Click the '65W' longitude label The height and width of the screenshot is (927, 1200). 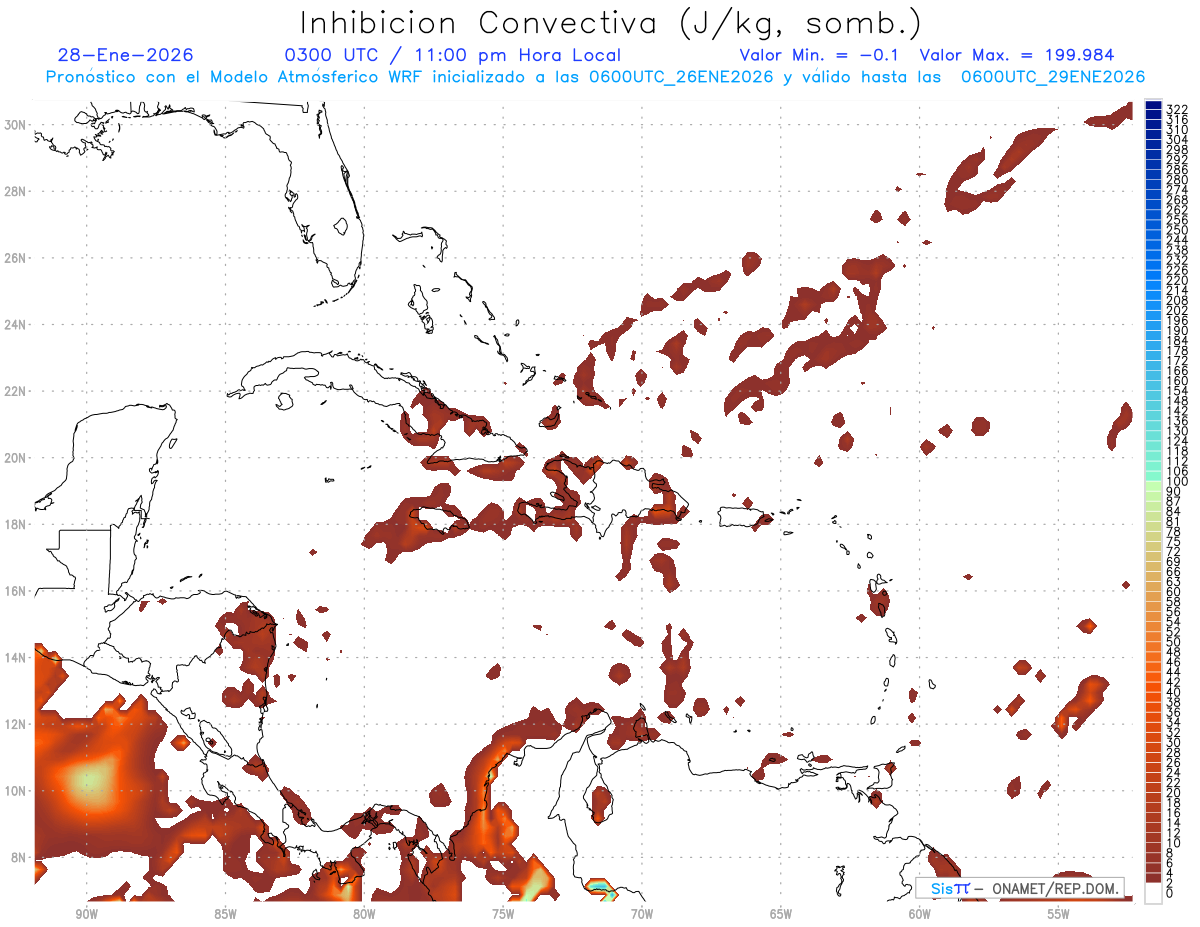(x=781, y=914)
